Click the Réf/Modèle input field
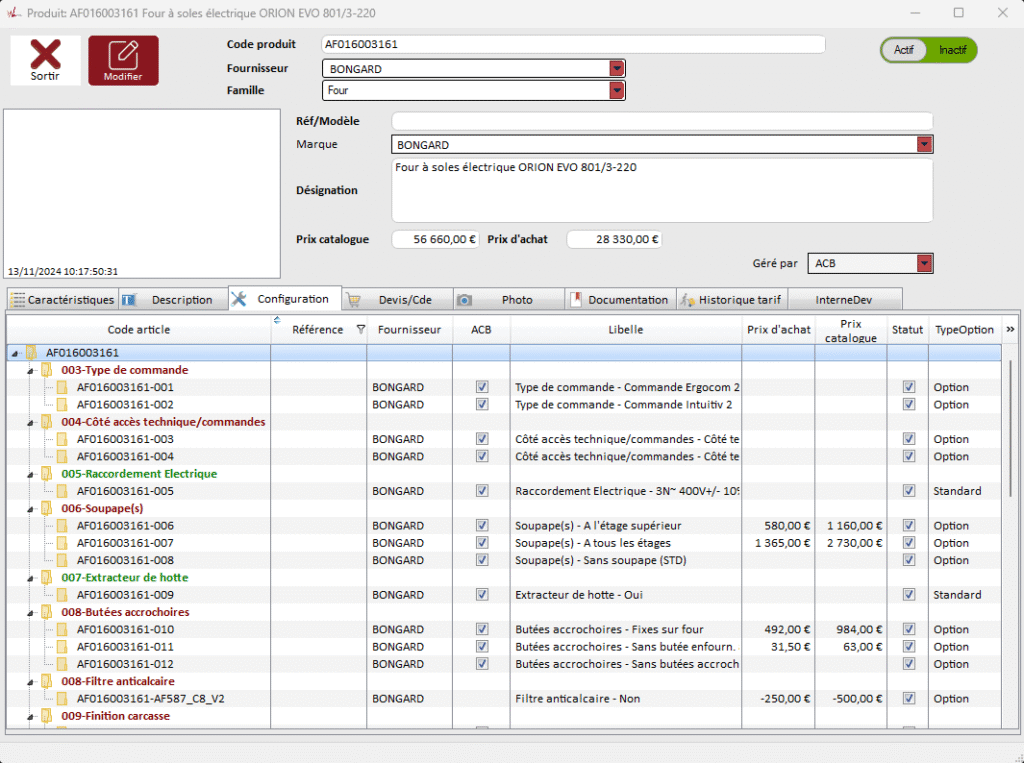 pyautogui.click(x=661, y=121)
